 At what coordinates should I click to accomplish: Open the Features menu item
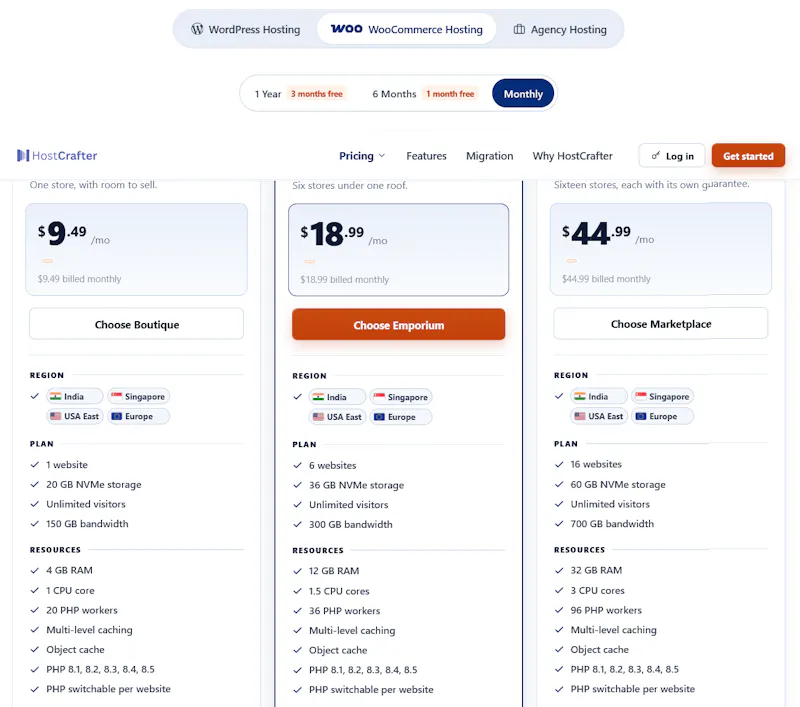426,156
